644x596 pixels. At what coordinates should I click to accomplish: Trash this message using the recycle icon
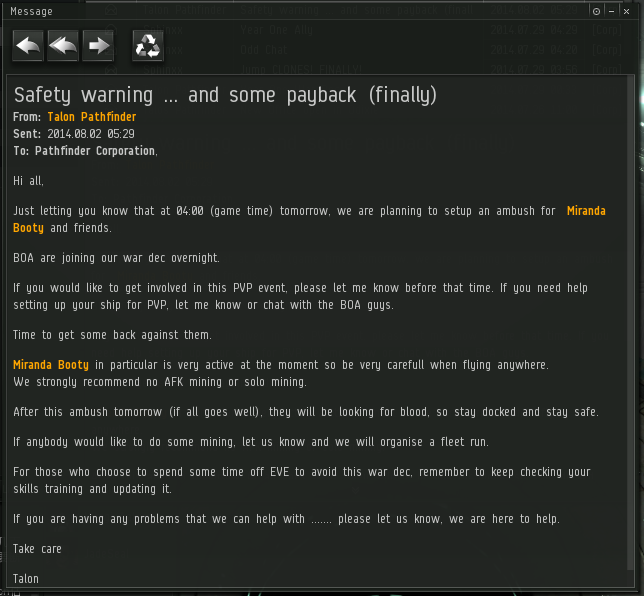click(x=148, y=46)
